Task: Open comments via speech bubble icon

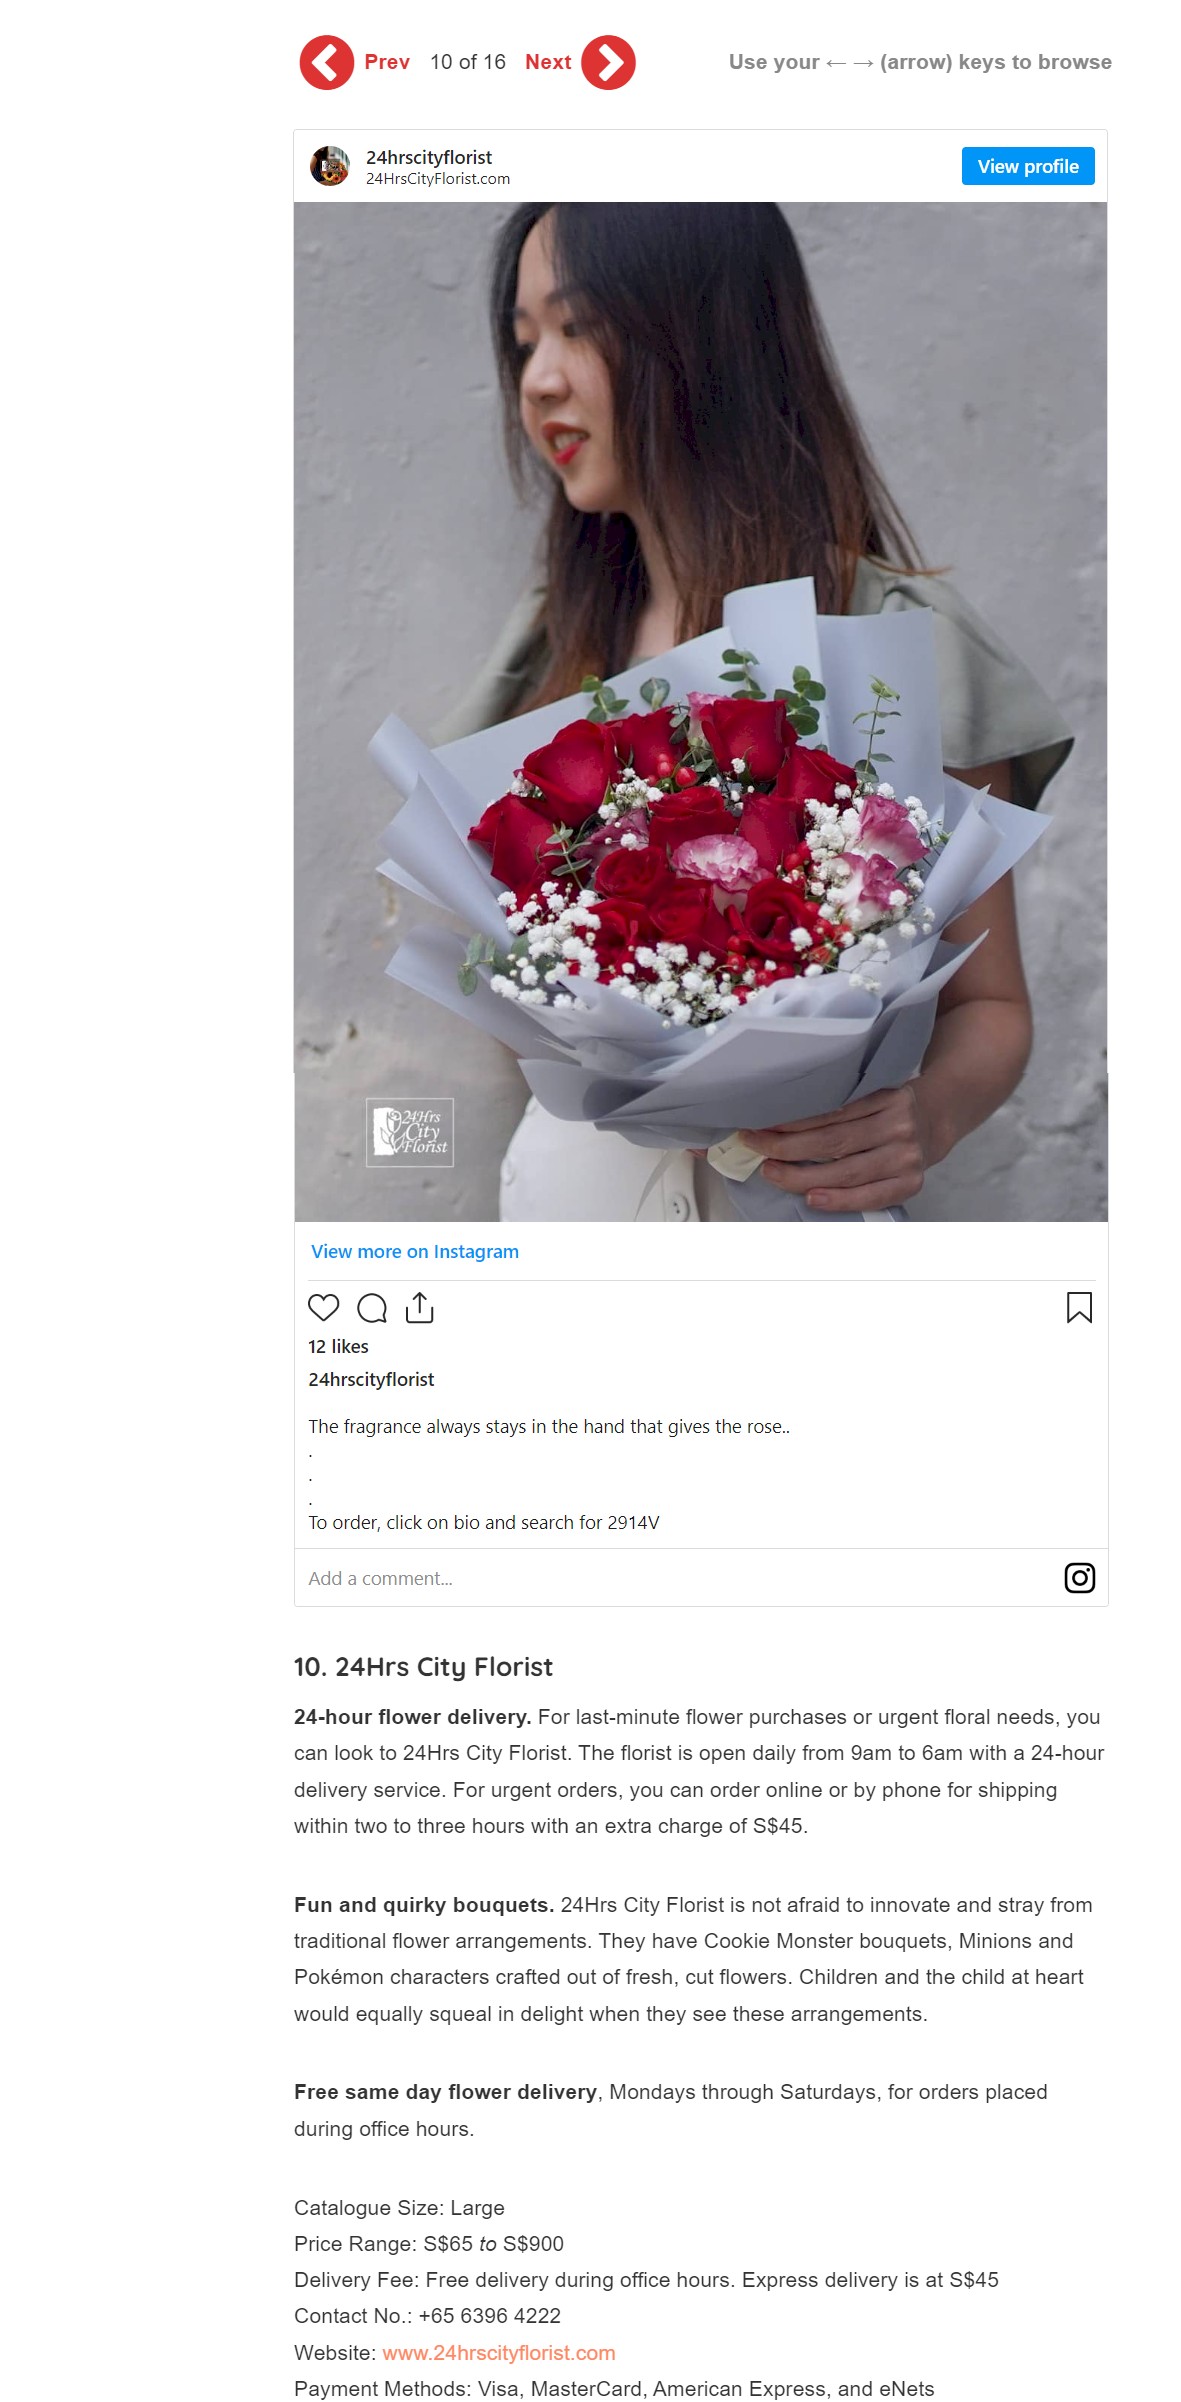Action: [372, 1307]
